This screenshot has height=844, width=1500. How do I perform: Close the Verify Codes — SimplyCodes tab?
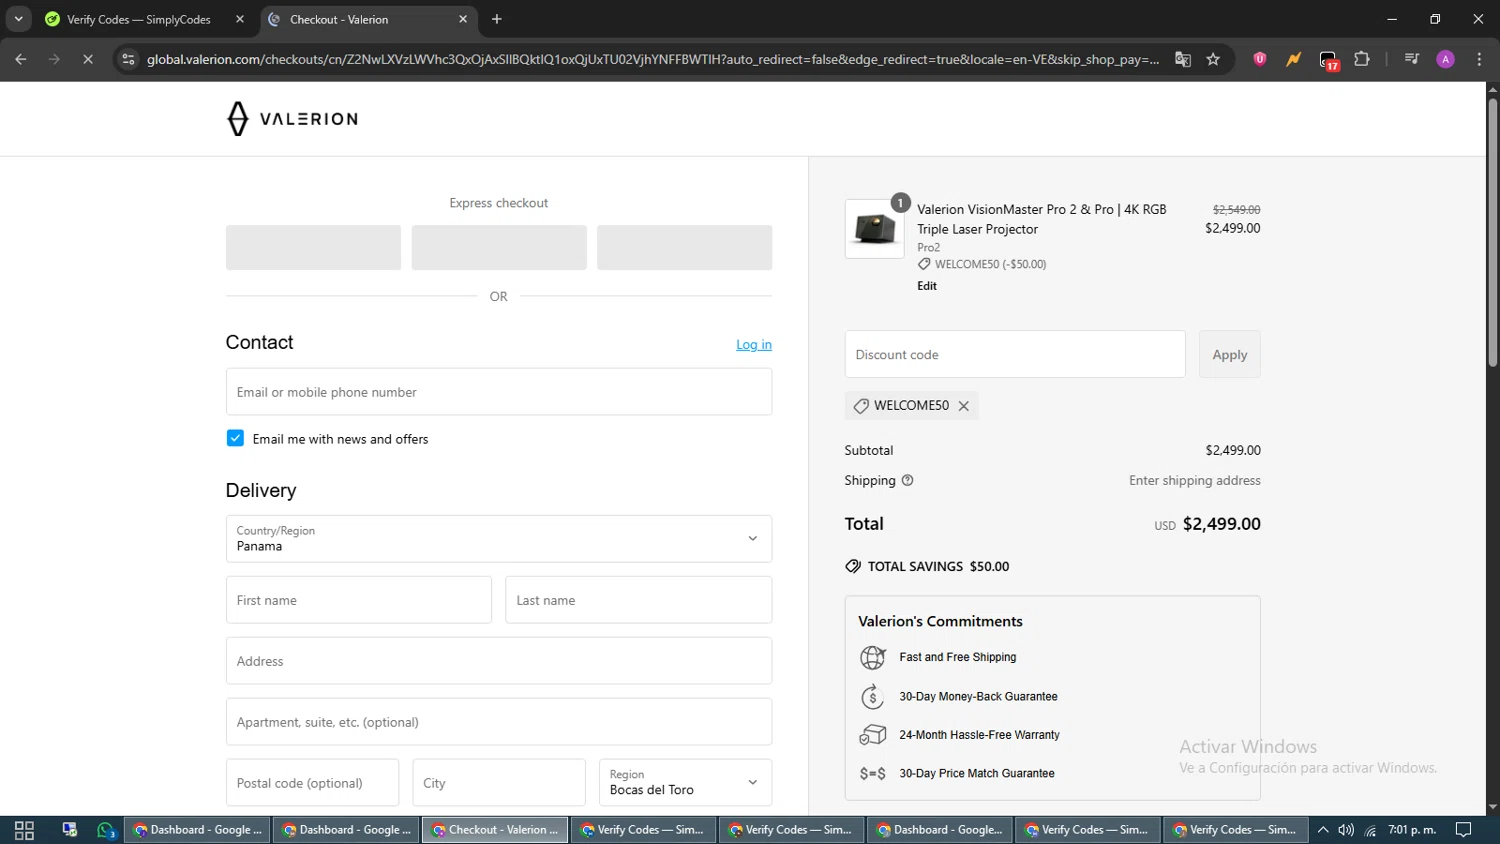point(240,19)
